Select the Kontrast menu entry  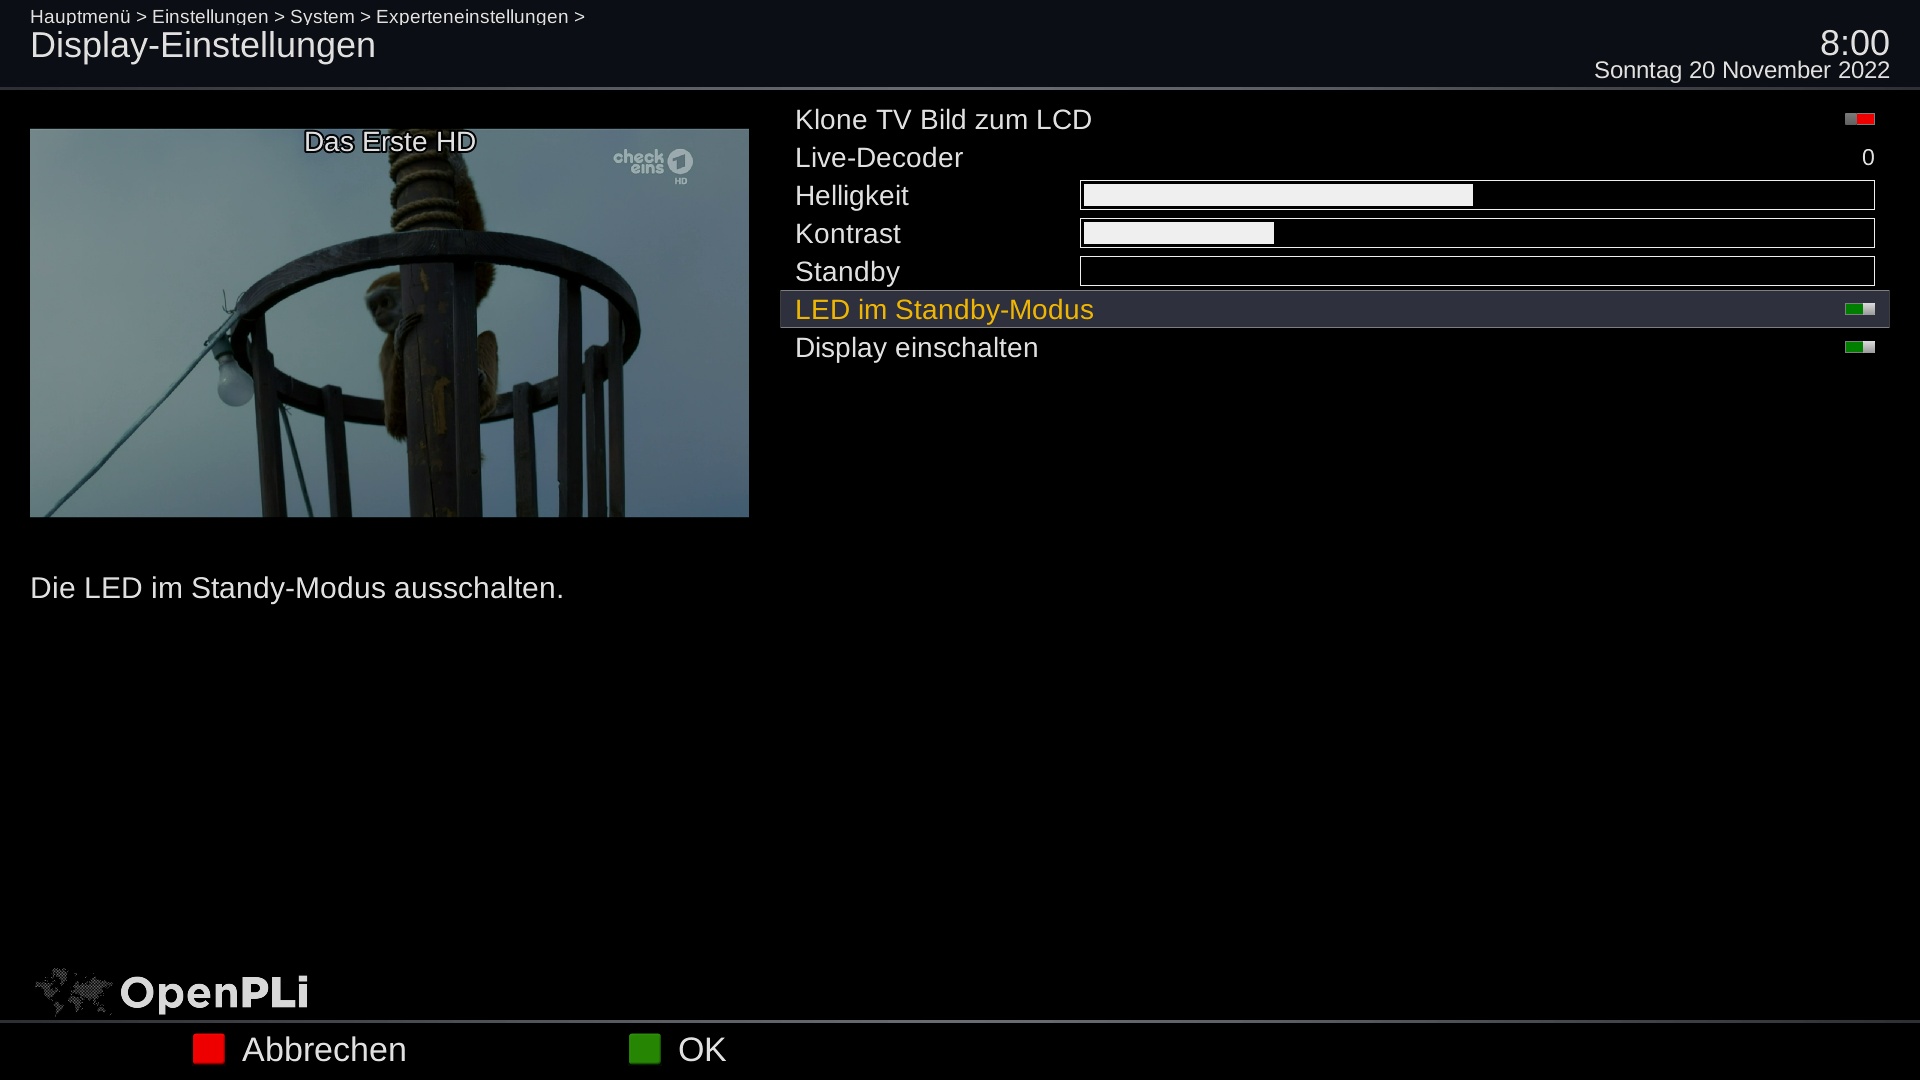(x=847, y=234)
